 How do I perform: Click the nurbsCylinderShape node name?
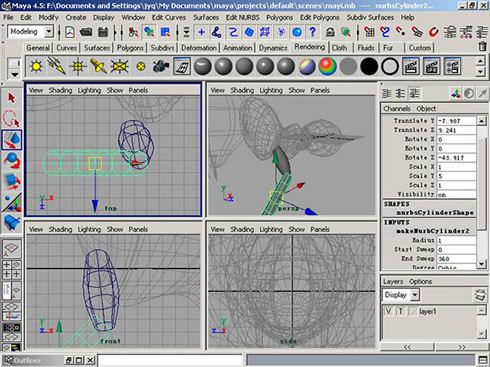435,212
